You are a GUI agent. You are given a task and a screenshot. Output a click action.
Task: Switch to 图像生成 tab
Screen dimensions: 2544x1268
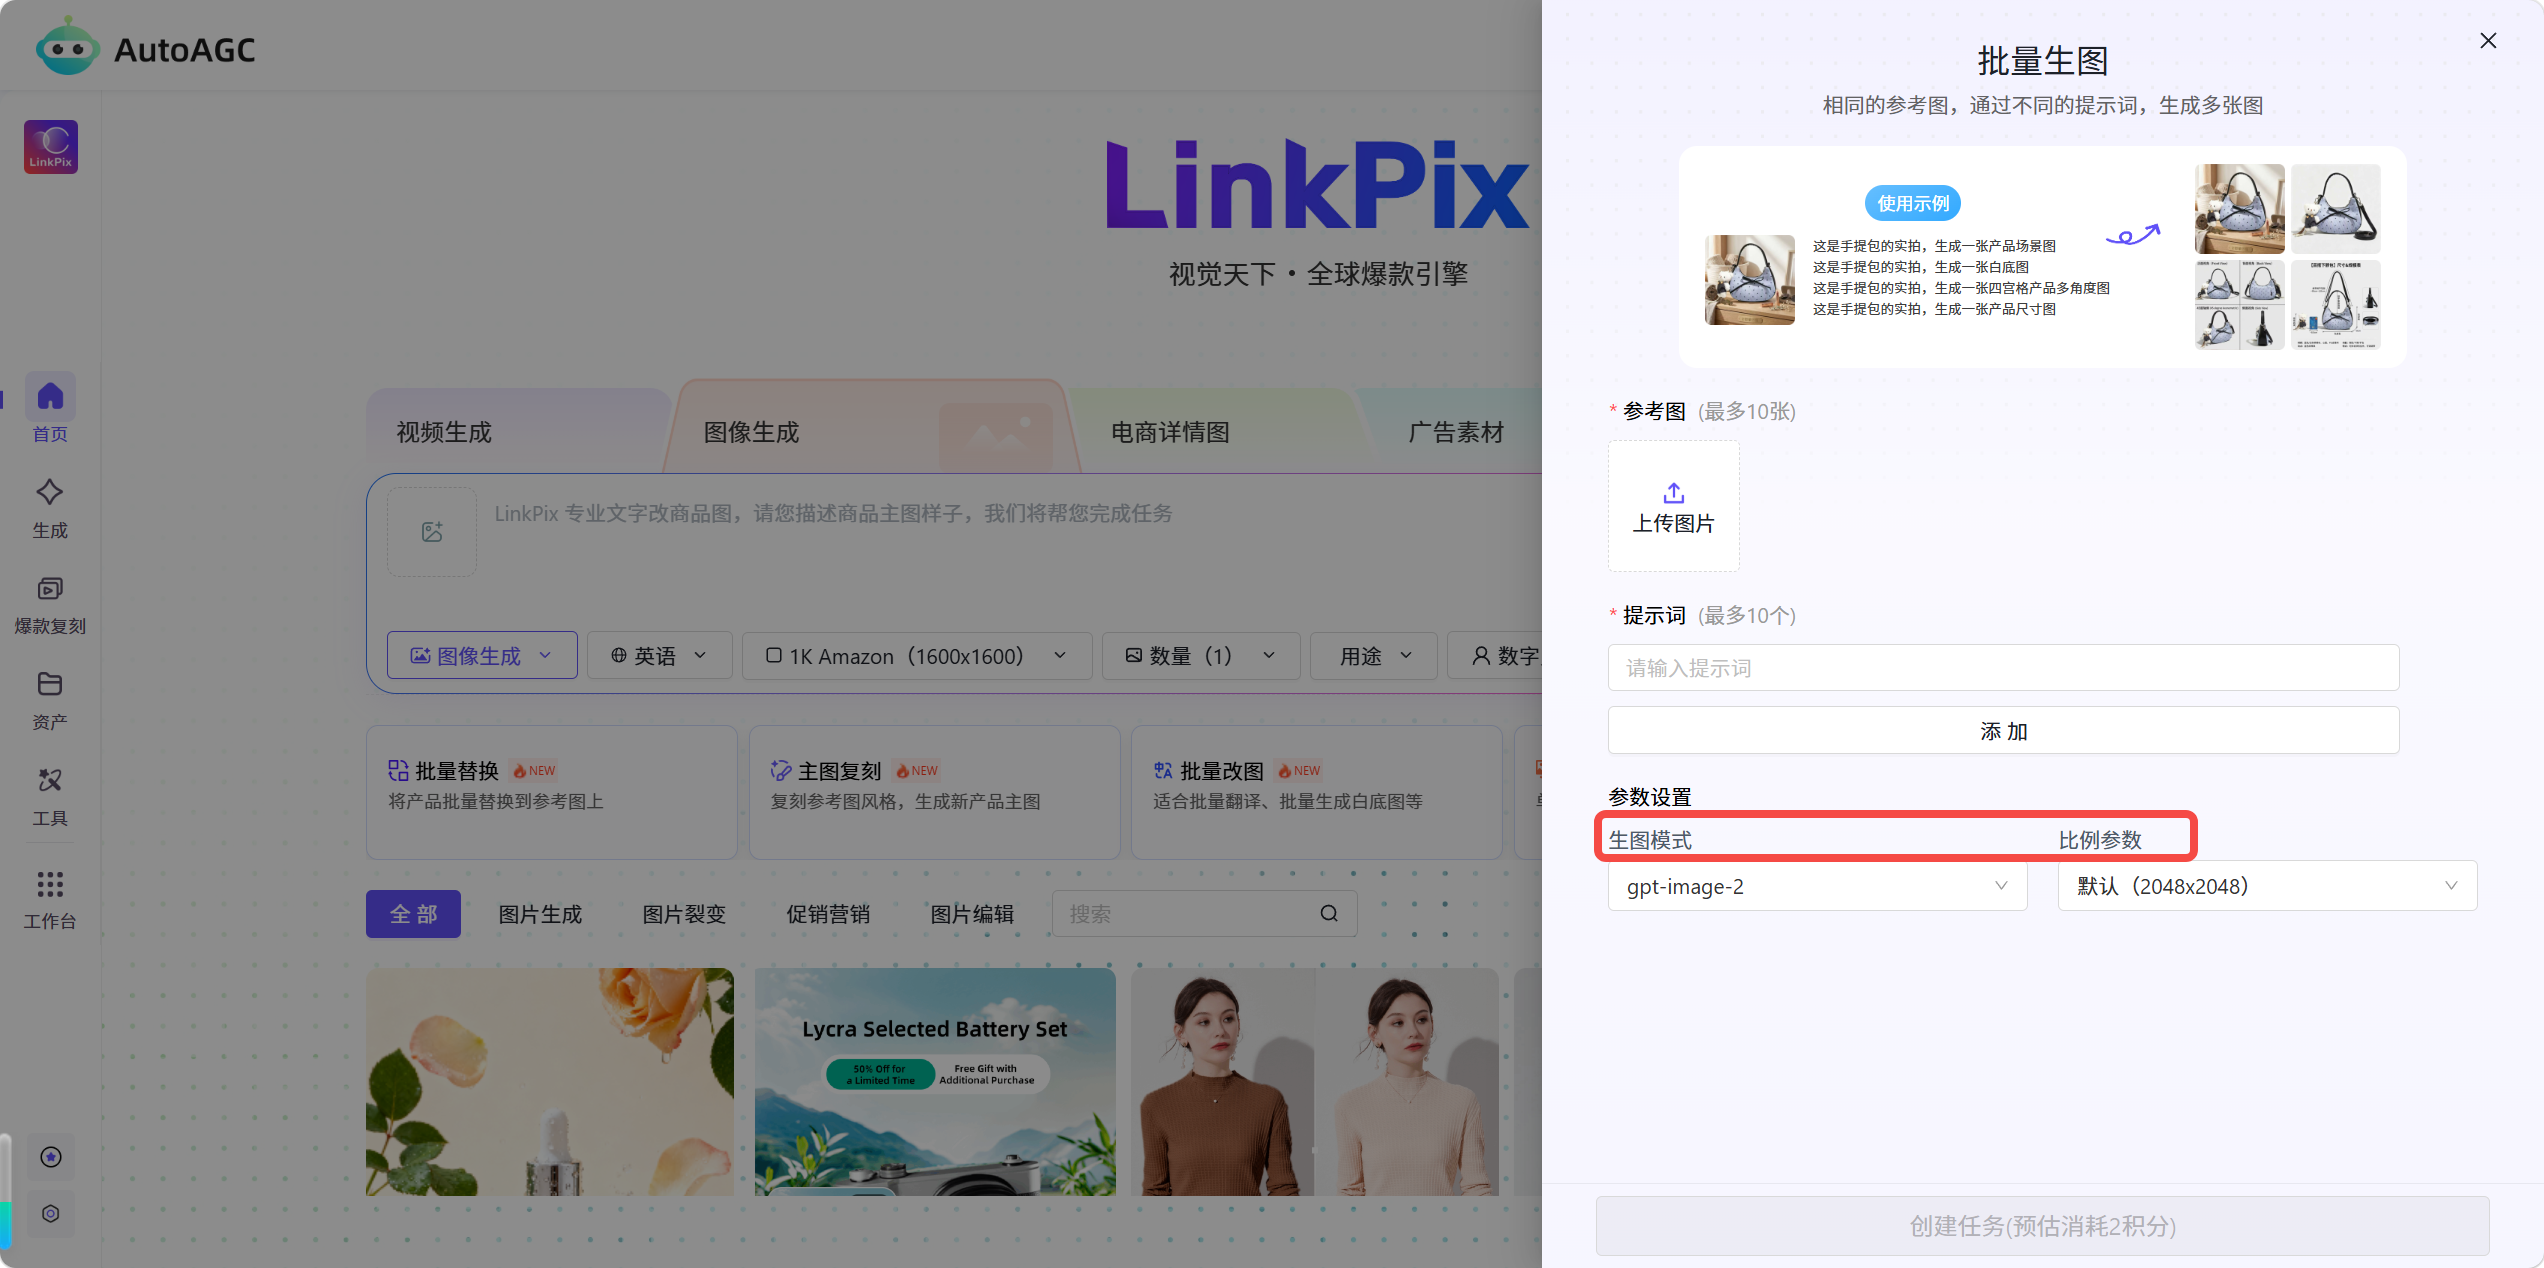pos(751,432)
